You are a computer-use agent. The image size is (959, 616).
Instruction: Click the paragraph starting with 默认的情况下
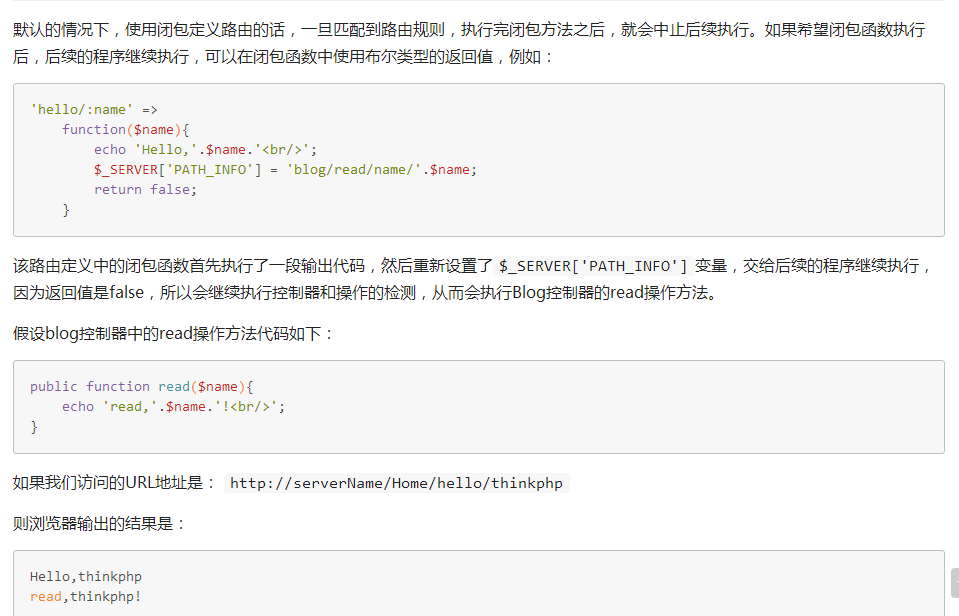point(468,30)
